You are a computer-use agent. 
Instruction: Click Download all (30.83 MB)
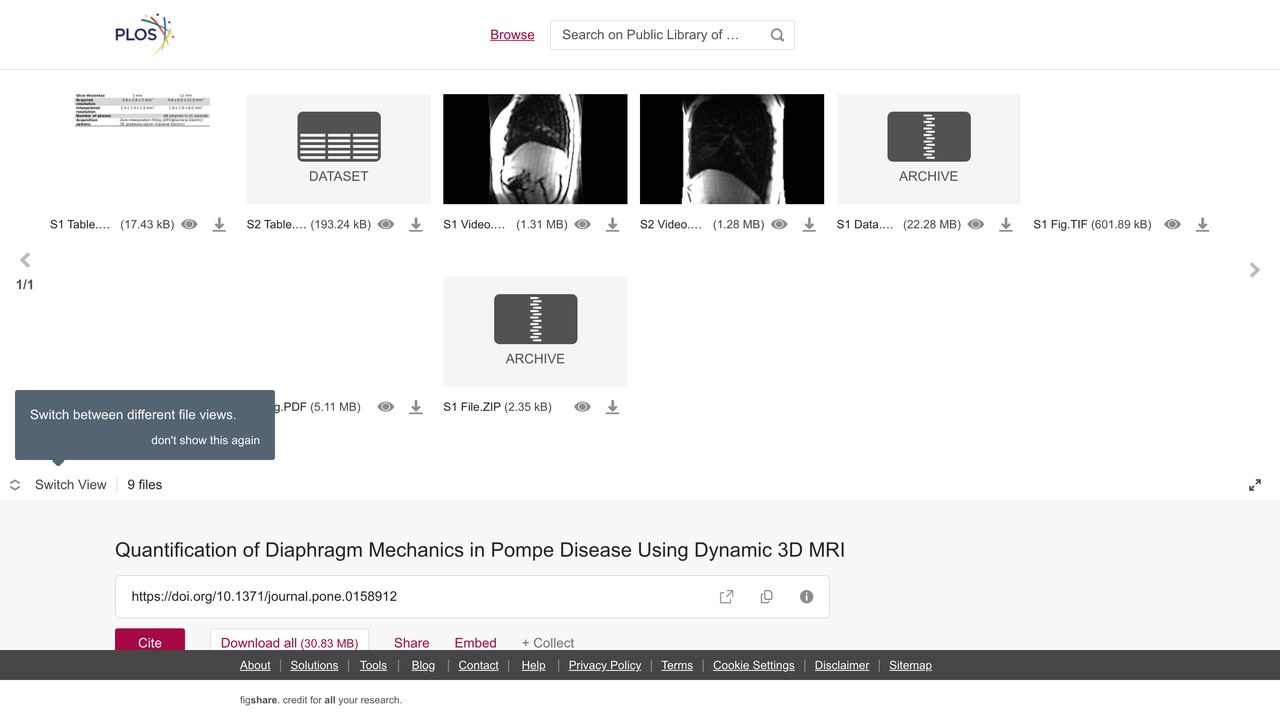[290, 642]
